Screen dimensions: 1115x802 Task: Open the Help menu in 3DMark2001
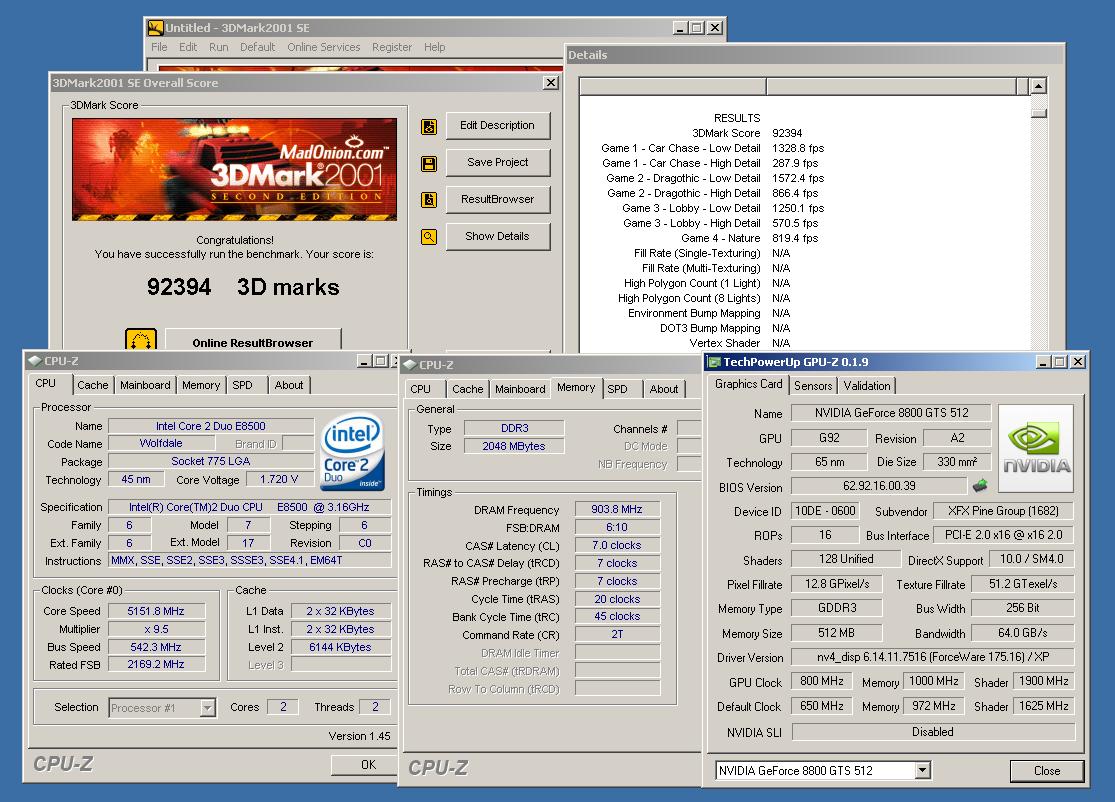tap(434, 47)
